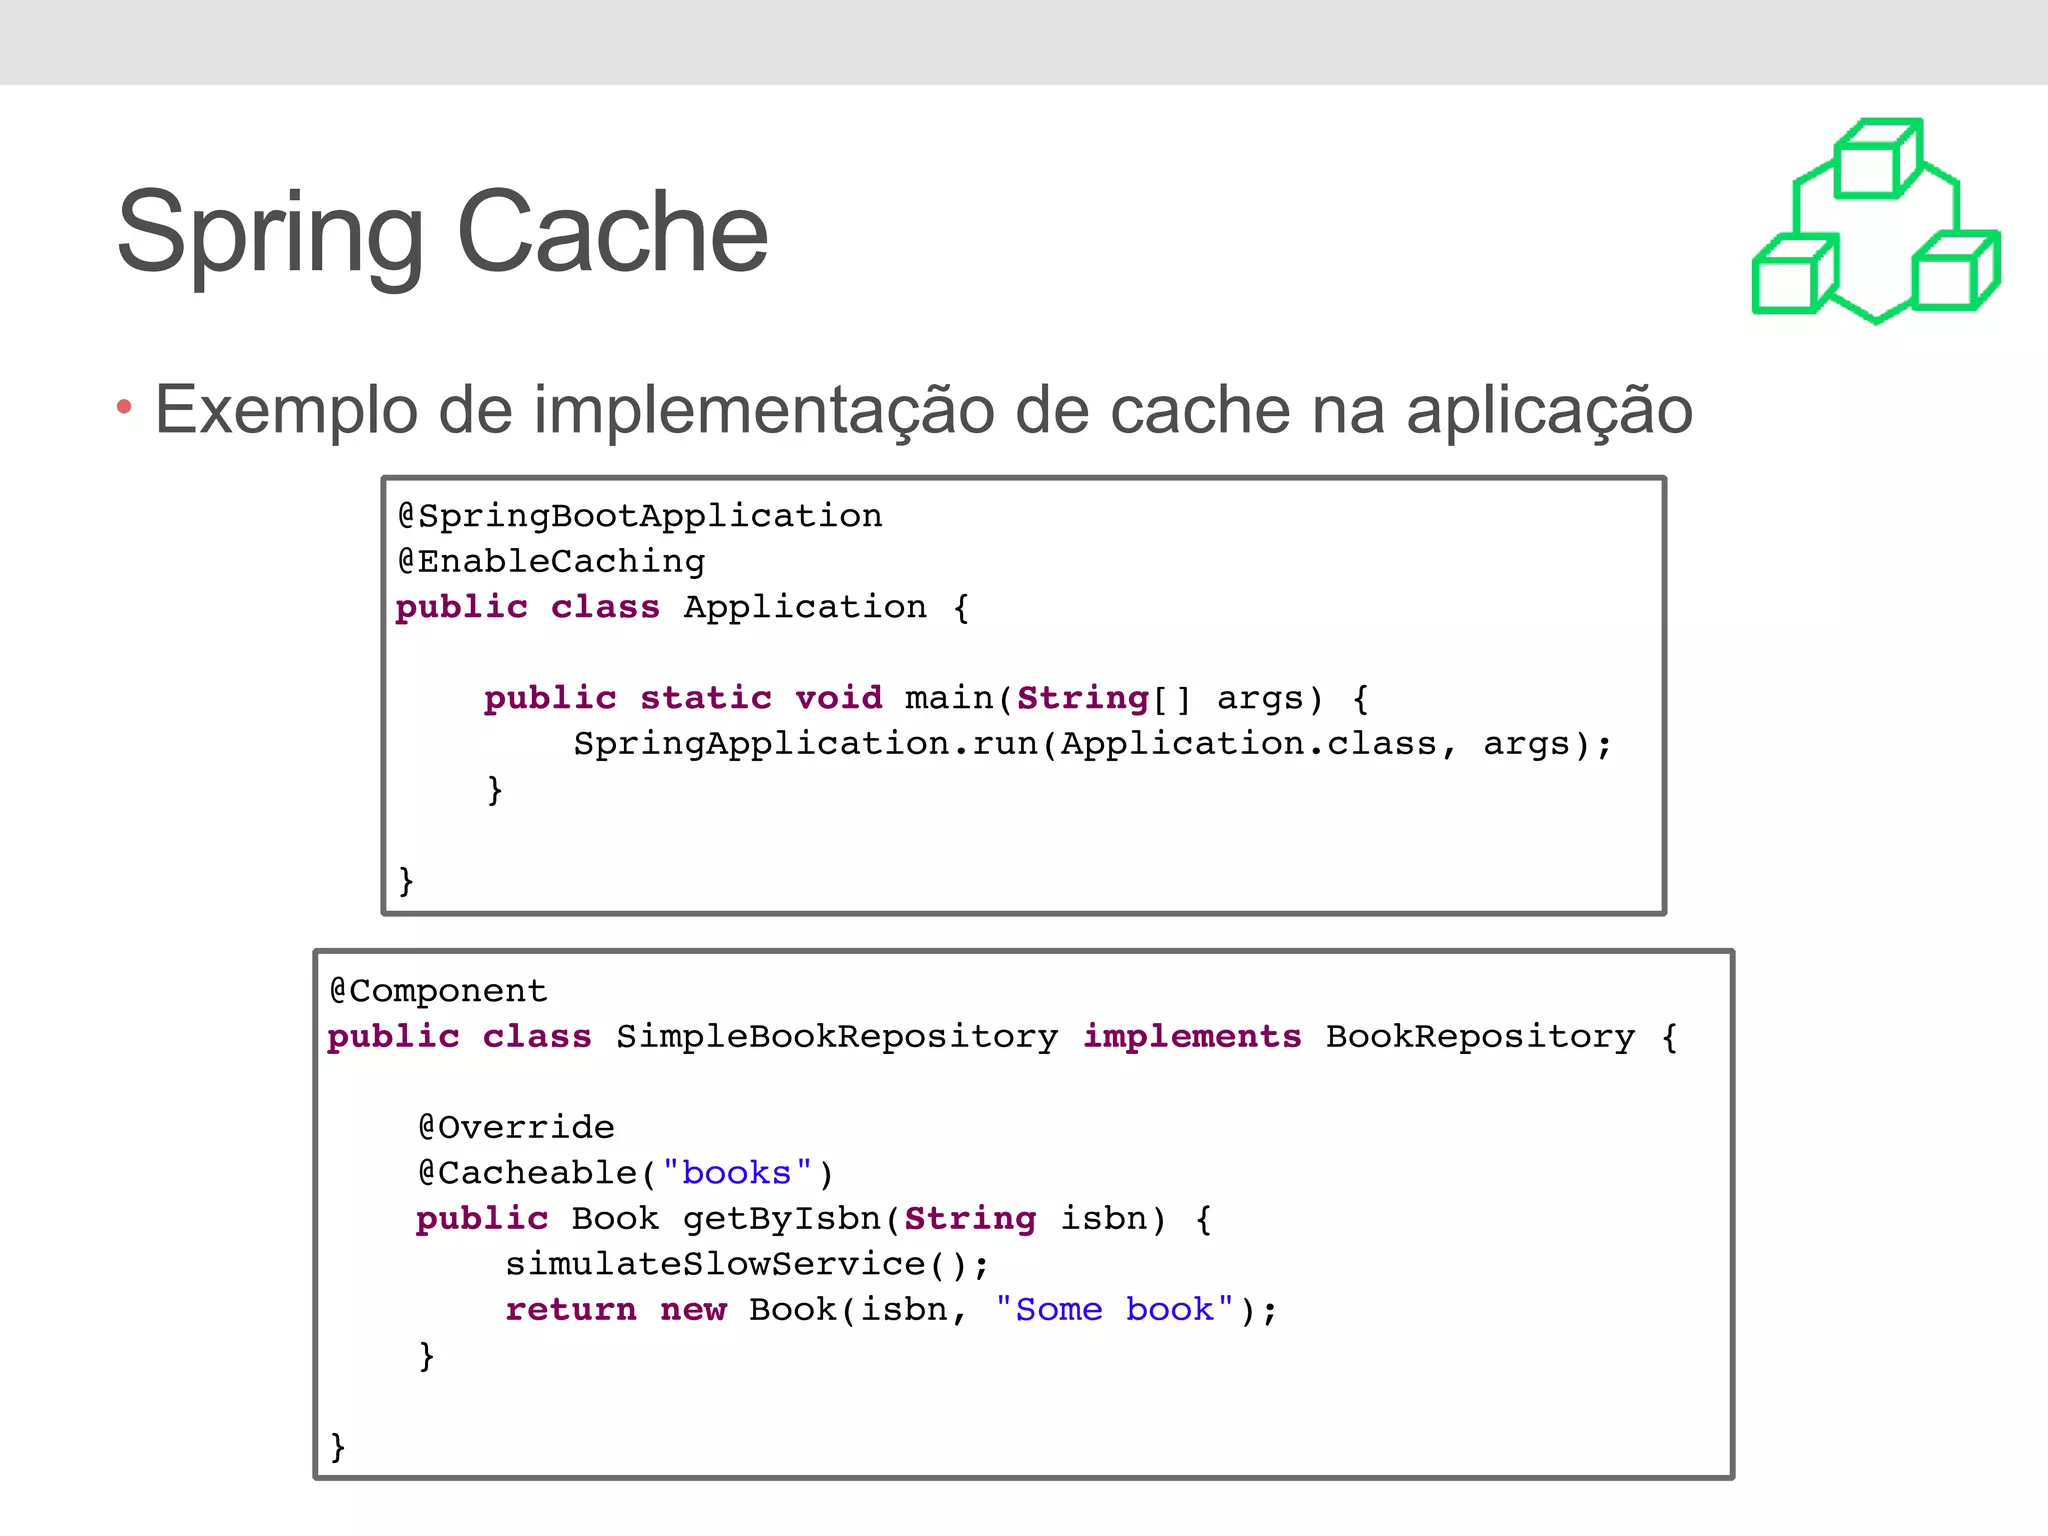The image size is (2048, 1536).
Task: Click the 'simulateSlowService();' line
Action: (x=747, y=1265)
